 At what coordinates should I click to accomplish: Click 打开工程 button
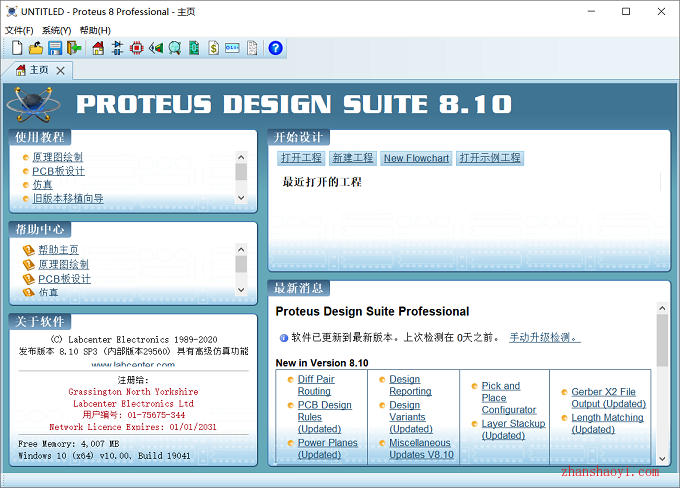click(301, 158)
